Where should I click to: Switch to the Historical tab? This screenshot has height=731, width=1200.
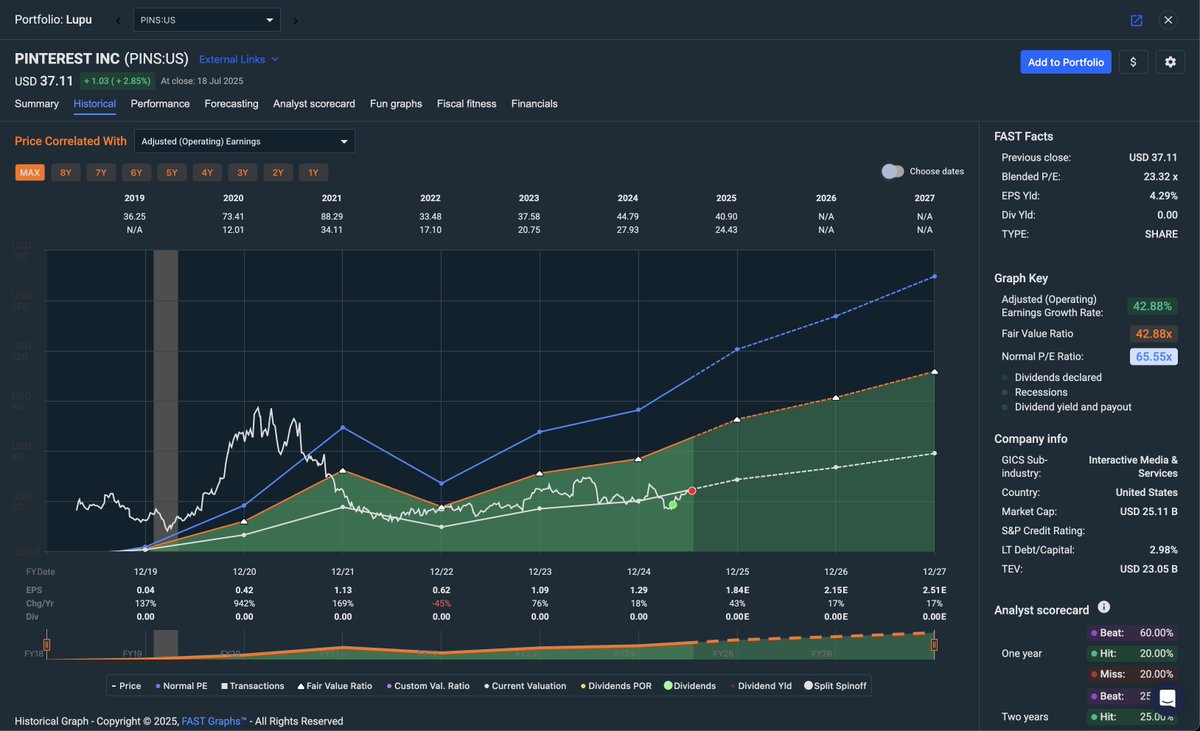tap(95, 104)
